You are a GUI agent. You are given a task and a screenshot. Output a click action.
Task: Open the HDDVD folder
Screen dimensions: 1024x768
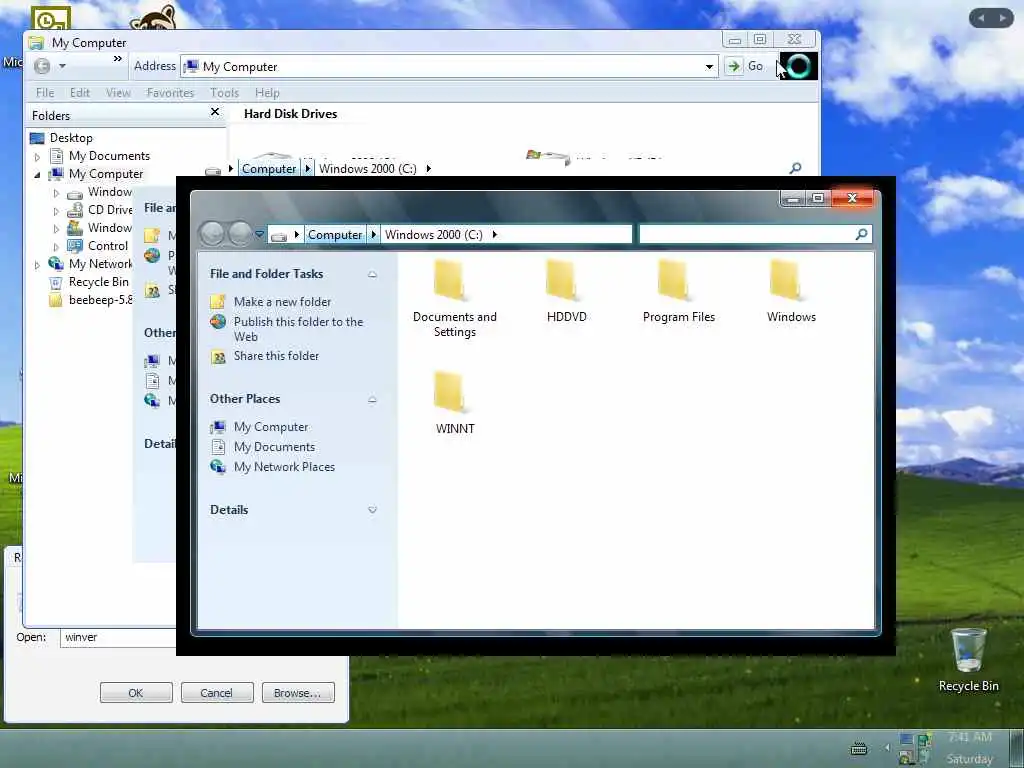point(566,292)
